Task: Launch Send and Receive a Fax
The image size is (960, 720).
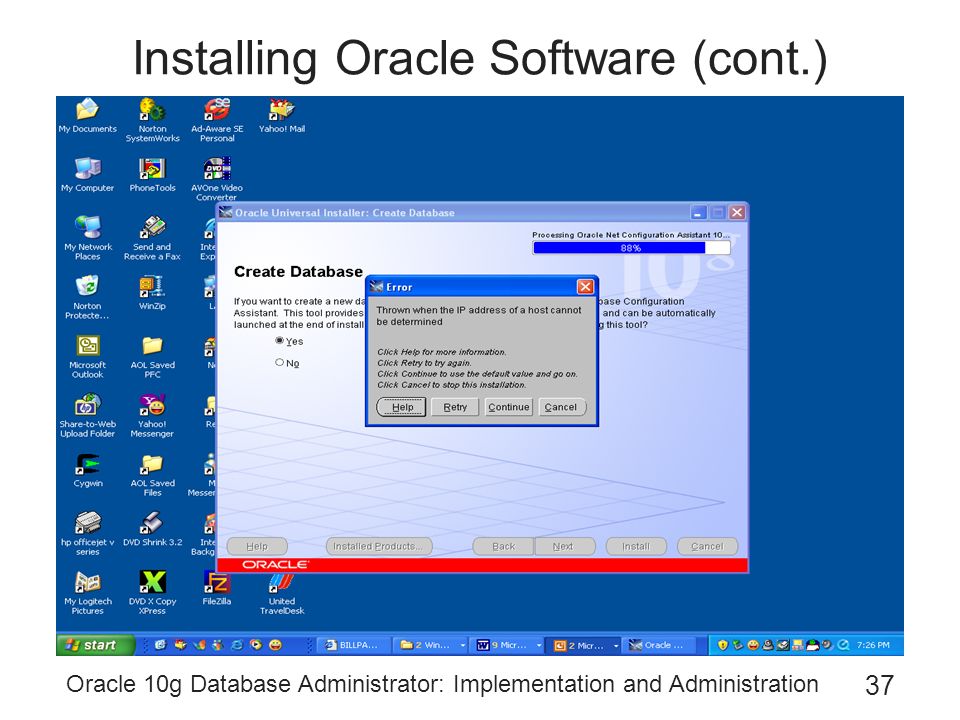Action: point(152,239)
